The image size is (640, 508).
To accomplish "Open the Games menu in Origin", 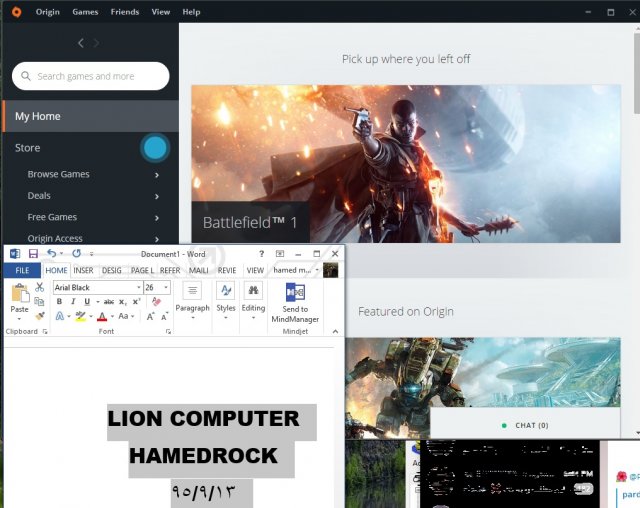I will pyautogui.click(x=85, y=12).
